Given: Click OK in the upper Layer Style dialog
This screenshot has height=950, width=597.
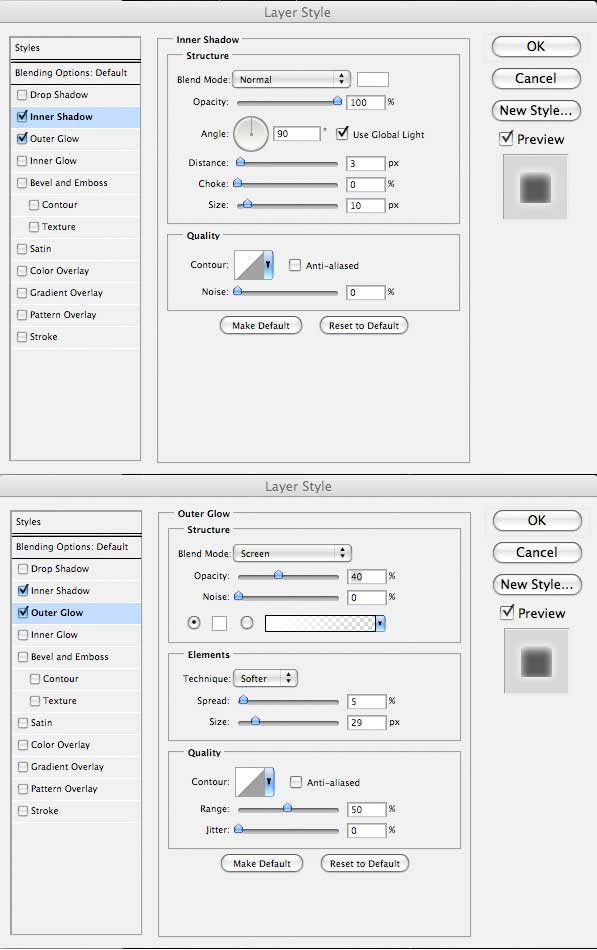Looking at the screenshot, I should 536,47.
